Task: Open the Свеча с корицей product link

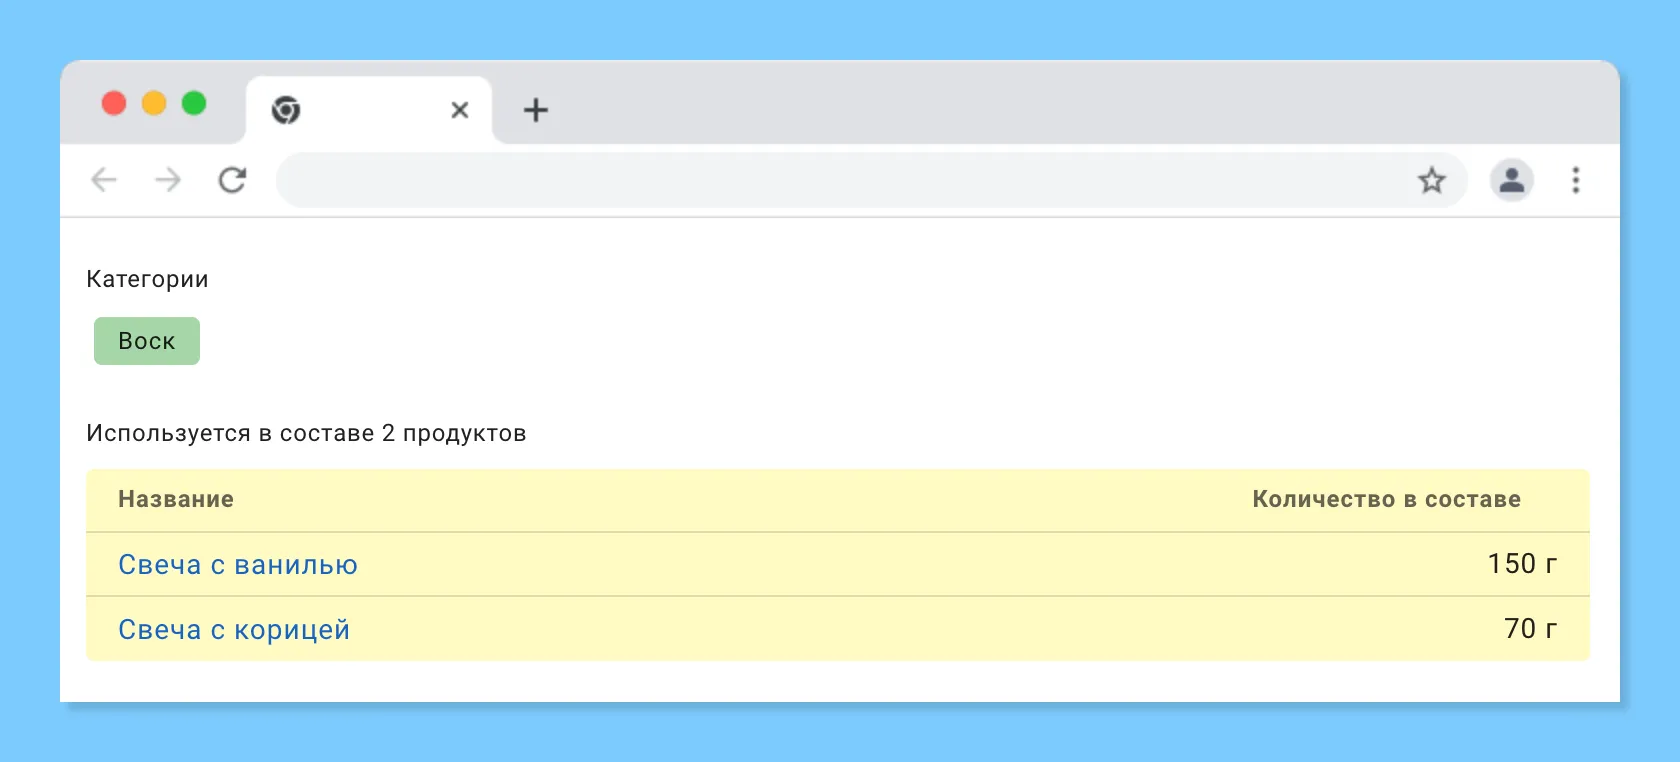Action: pyautogui.click(x=234, y=630)
